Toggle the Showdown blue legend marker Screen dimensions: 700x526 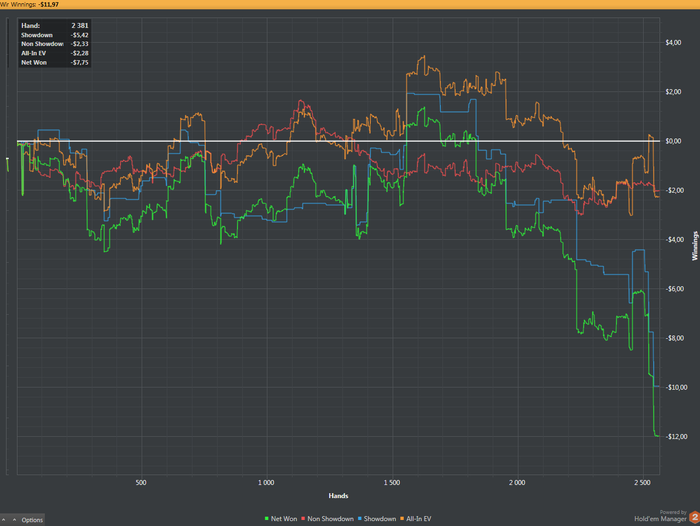360,519
